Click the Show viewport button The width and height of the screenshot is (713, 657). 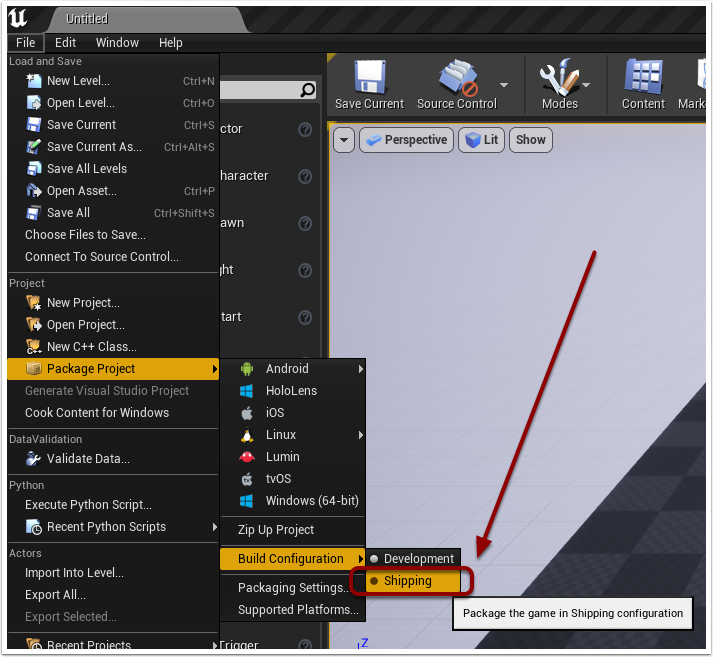(x=531, y=140)
